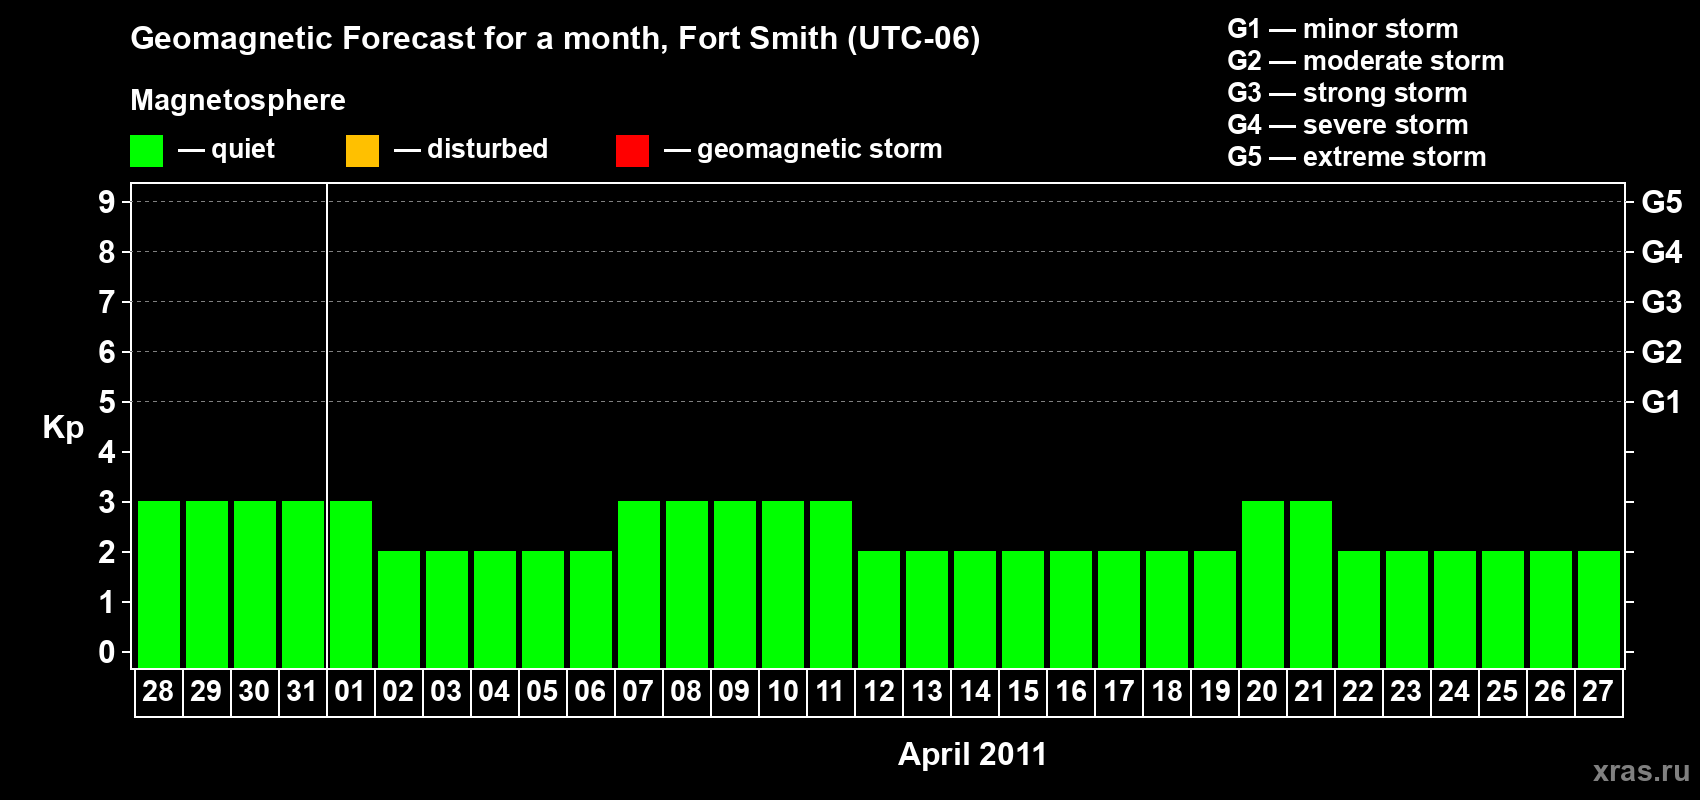Screen dimensions: 1700x800
Task: Click the green bar for day 31
Action: pyautogui.click(x=303, y=584)
